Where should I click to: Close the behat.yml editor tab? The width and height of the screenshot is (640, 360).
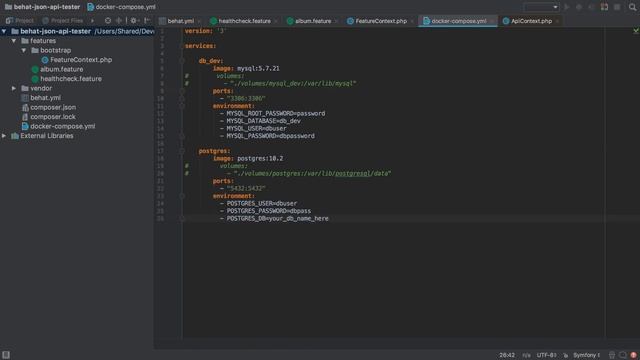[x=199, y=21]
